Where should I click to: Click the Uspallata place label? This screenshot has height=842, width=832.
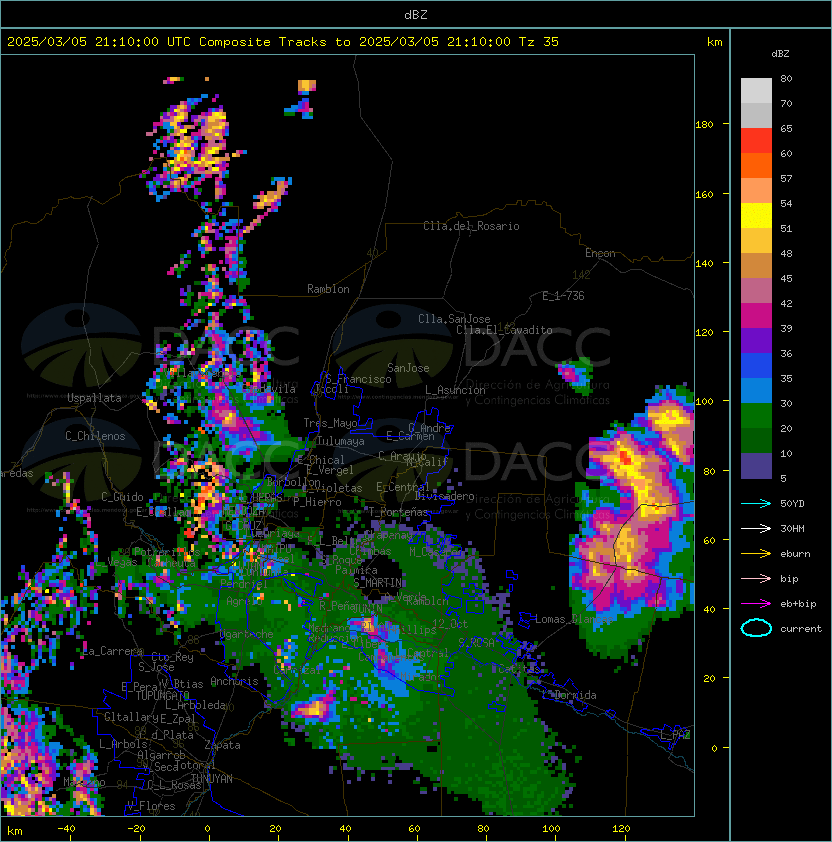pos(94,398)
